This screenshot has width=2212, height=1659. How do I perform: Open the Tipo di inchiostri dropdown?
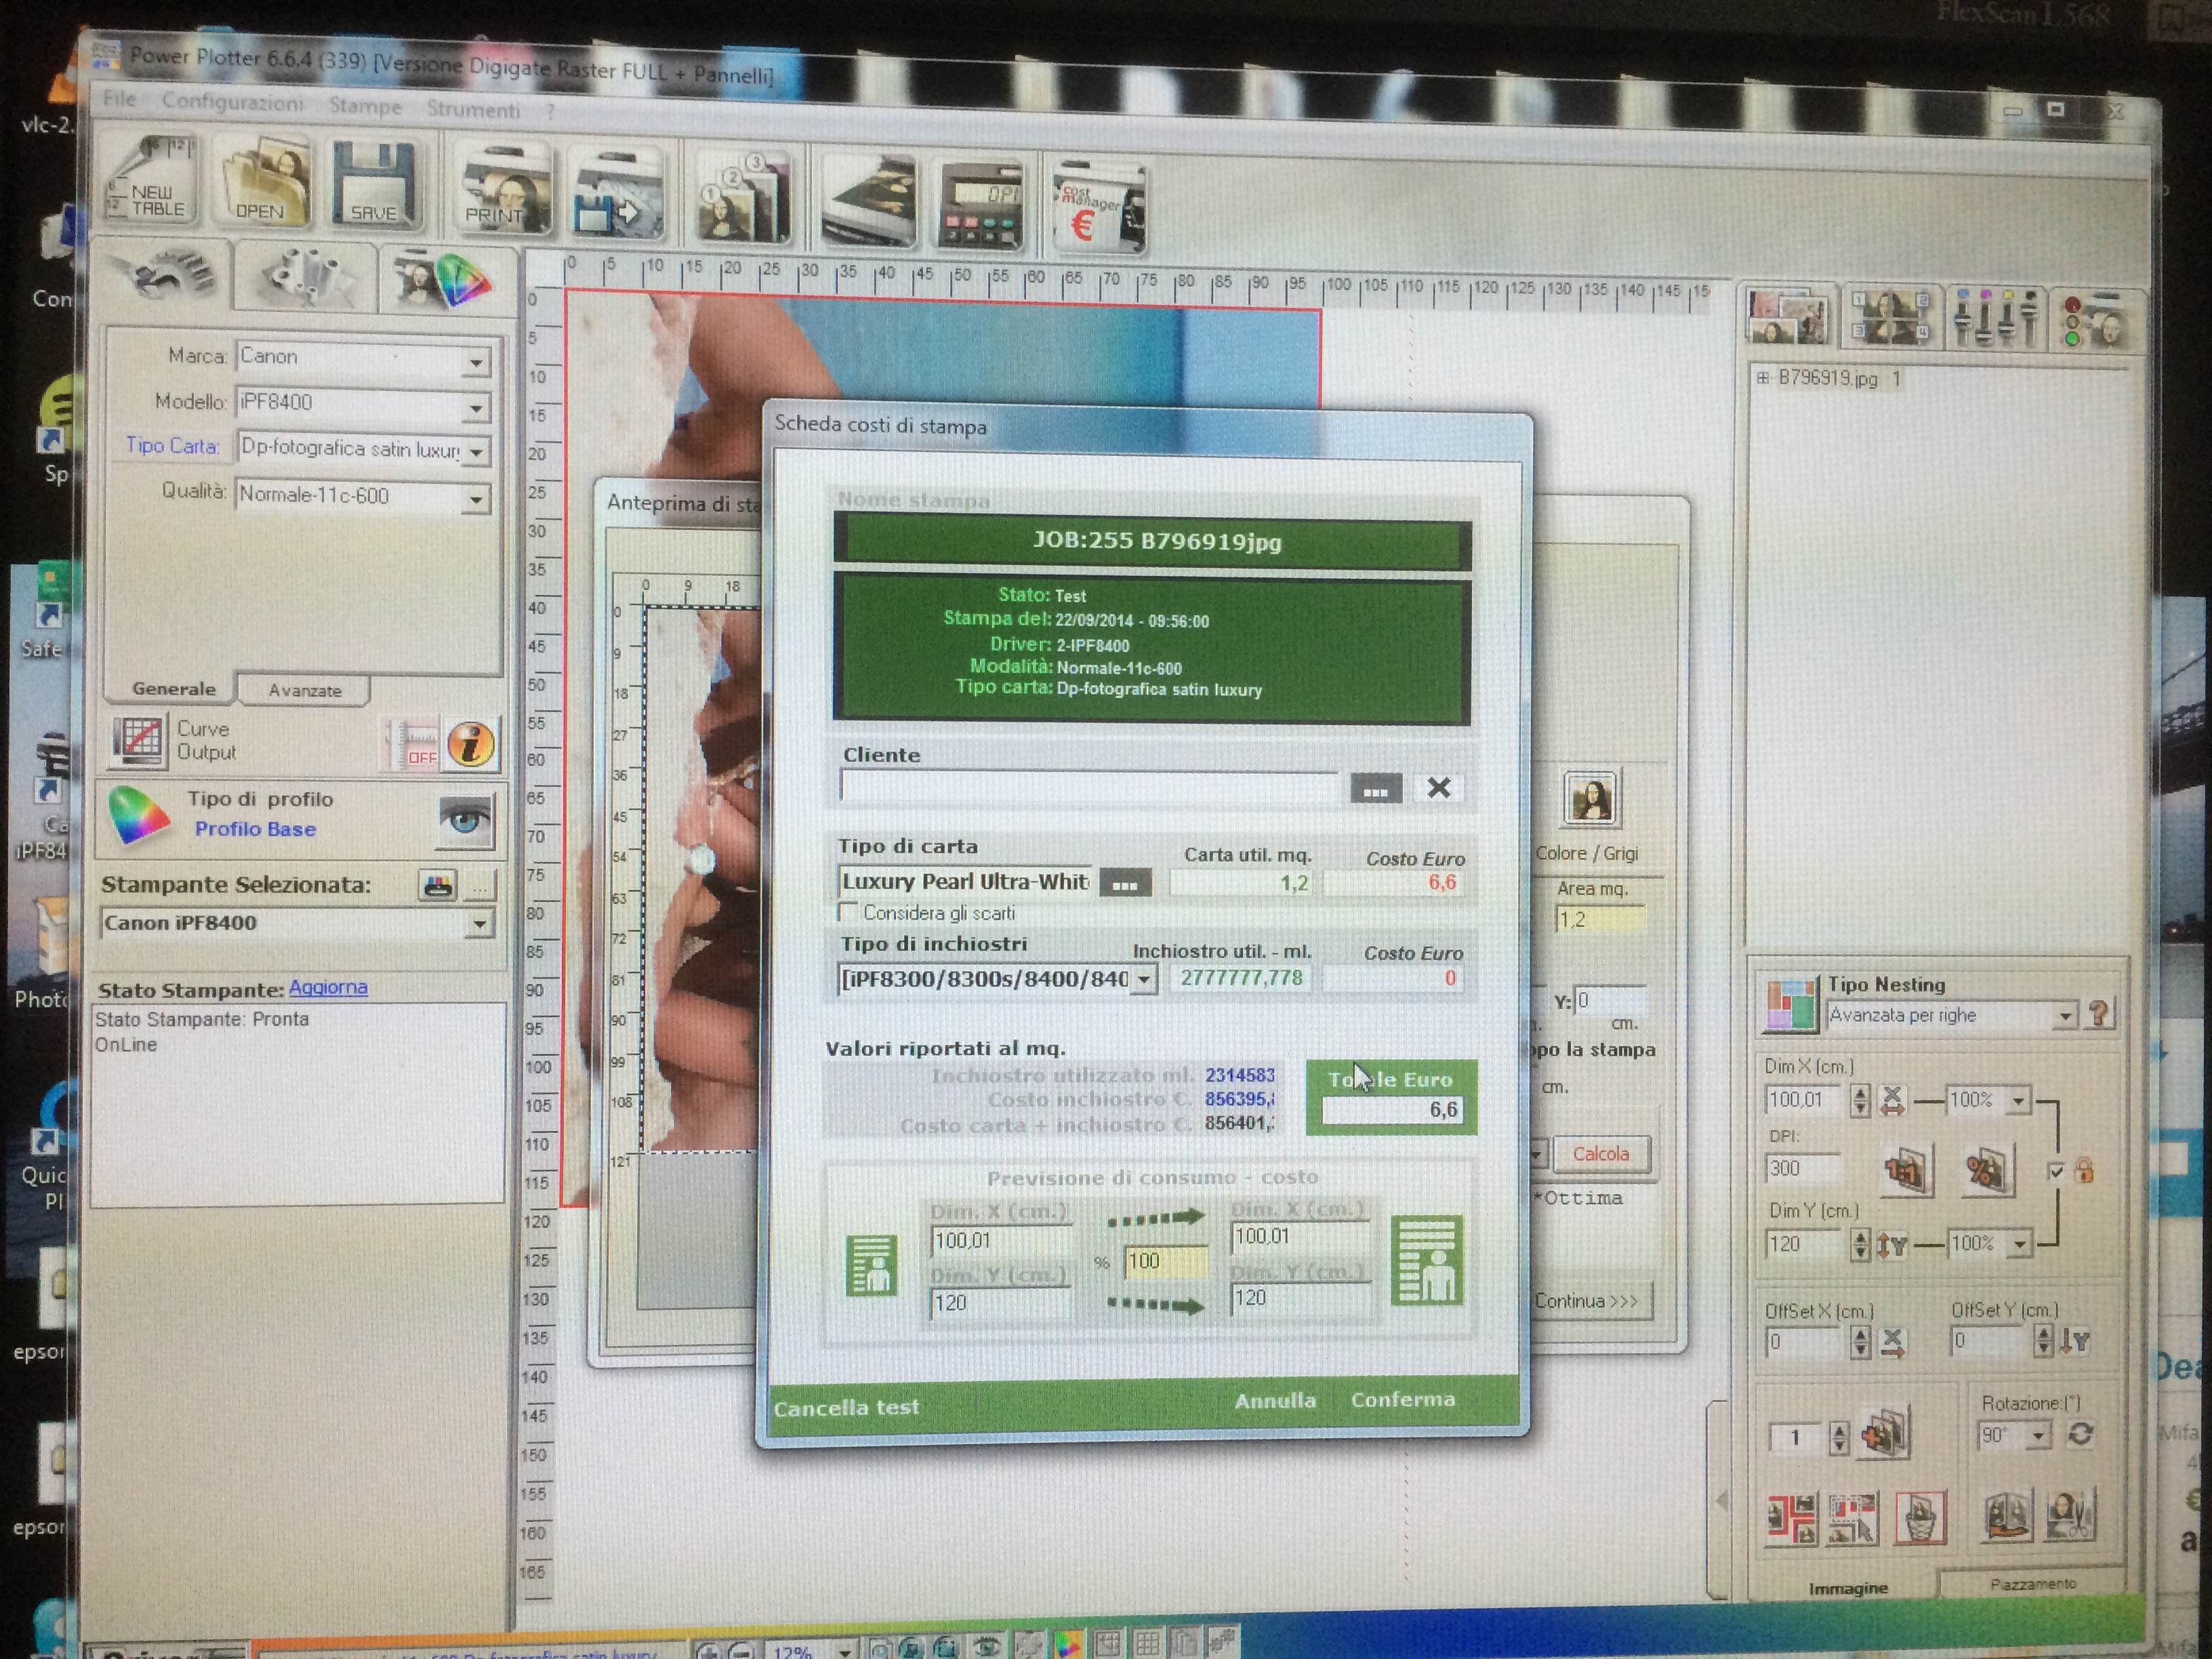pos(1143,979)
